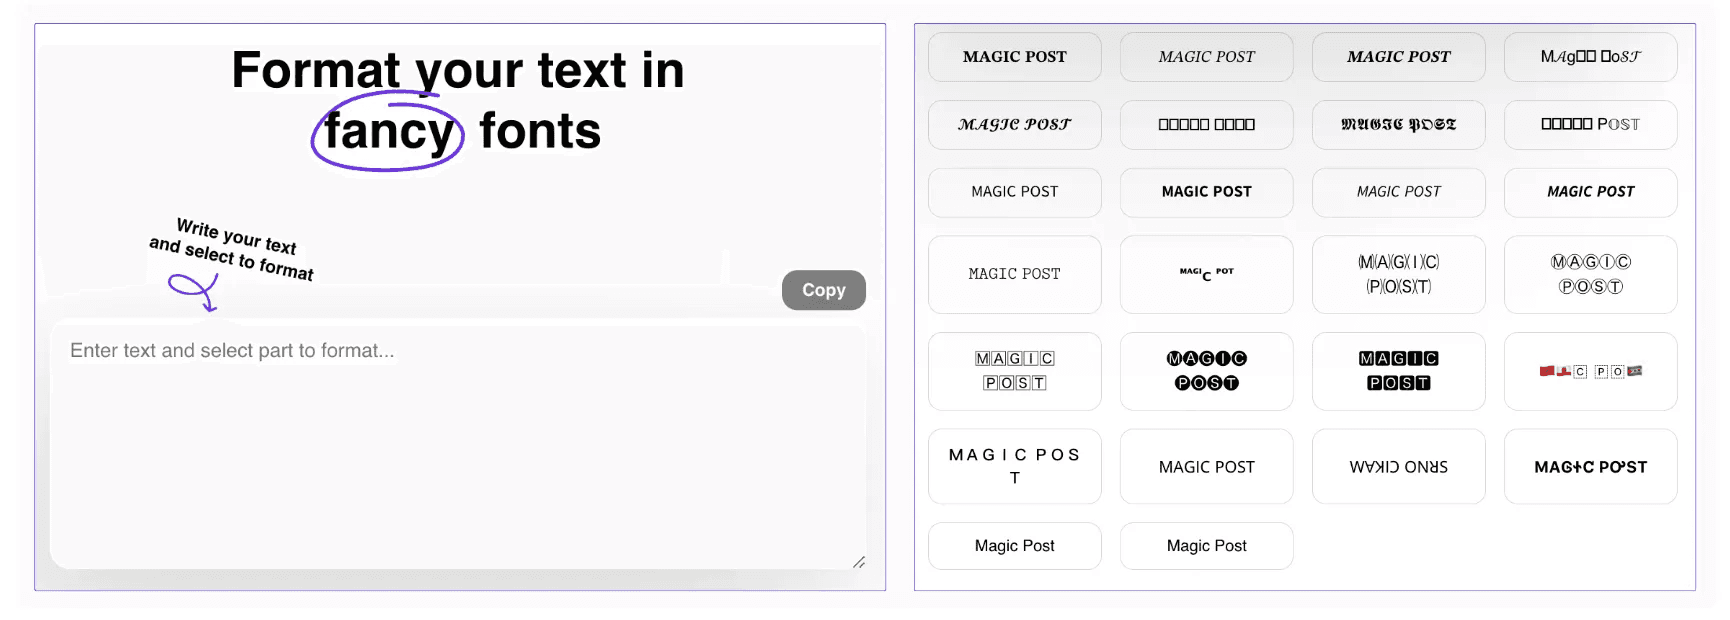Choose the outlined squared letters MAGIC POST style
1730x620 pixels.
coord(1014,371)
